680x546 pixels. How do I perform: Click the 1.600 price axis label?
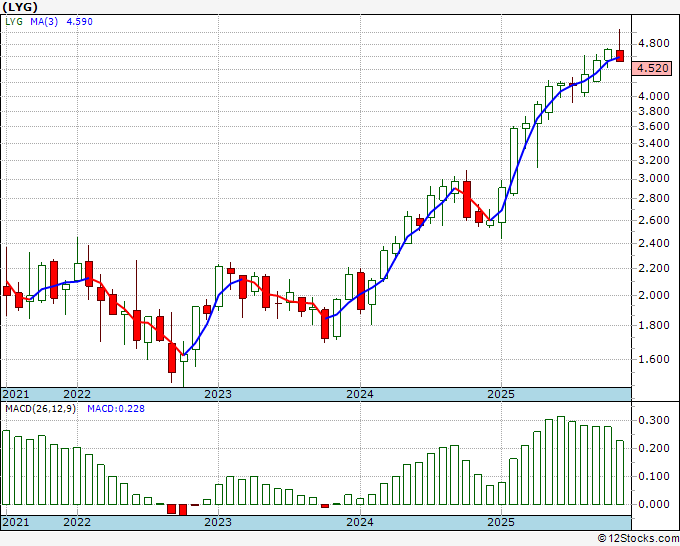(654, 359)
